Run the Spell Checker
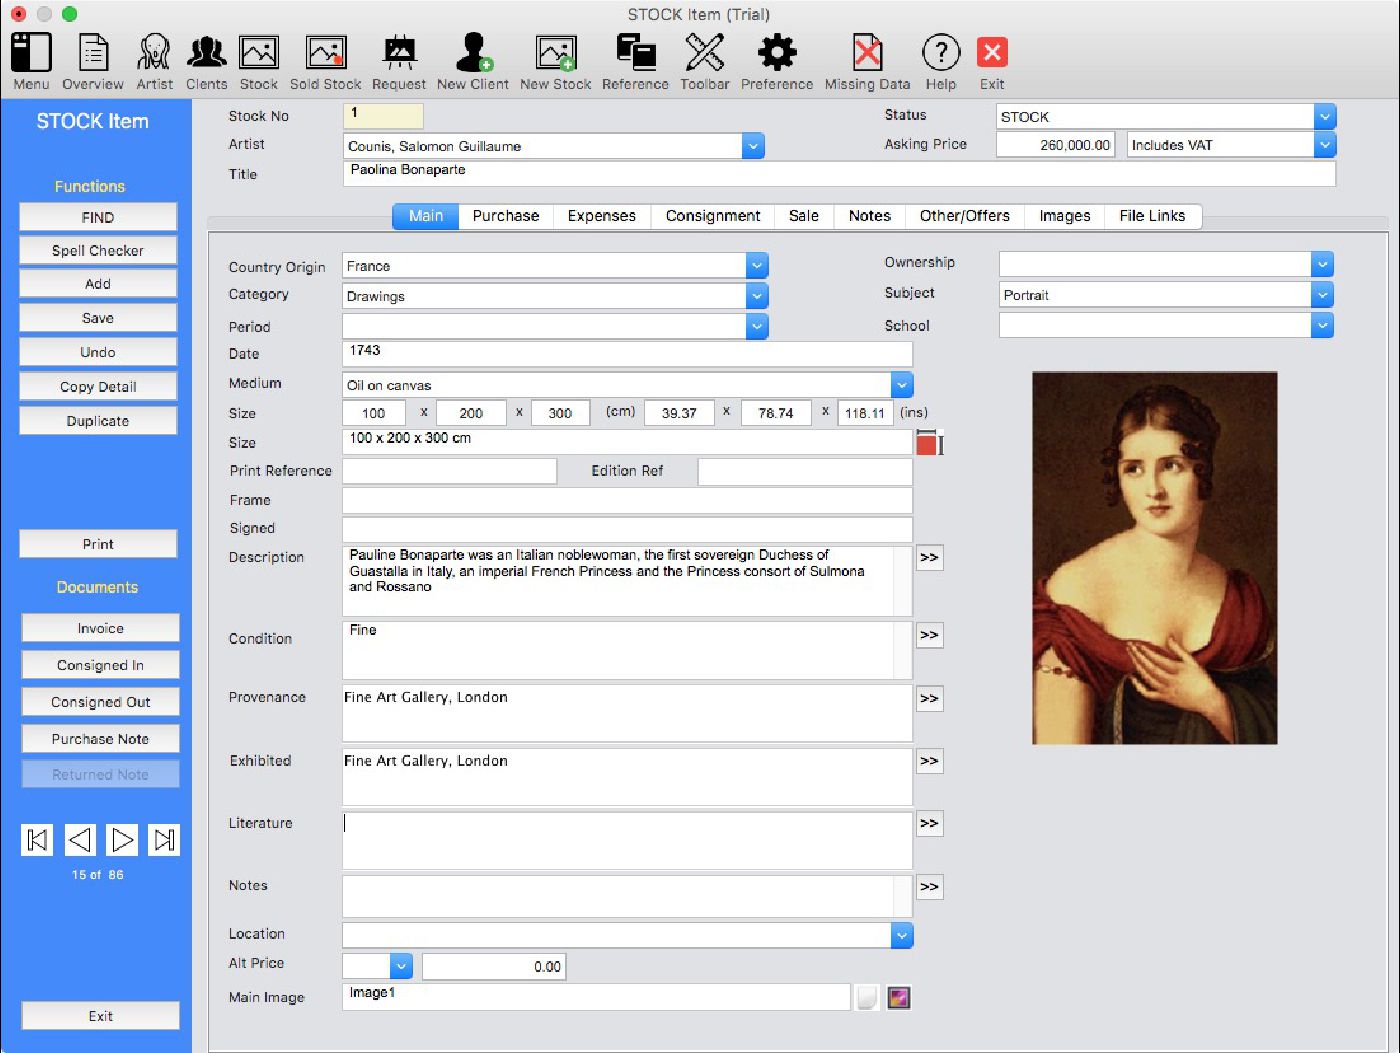Image resolution: width=1400 pixels, height=1053 pixels. point(98,250)
